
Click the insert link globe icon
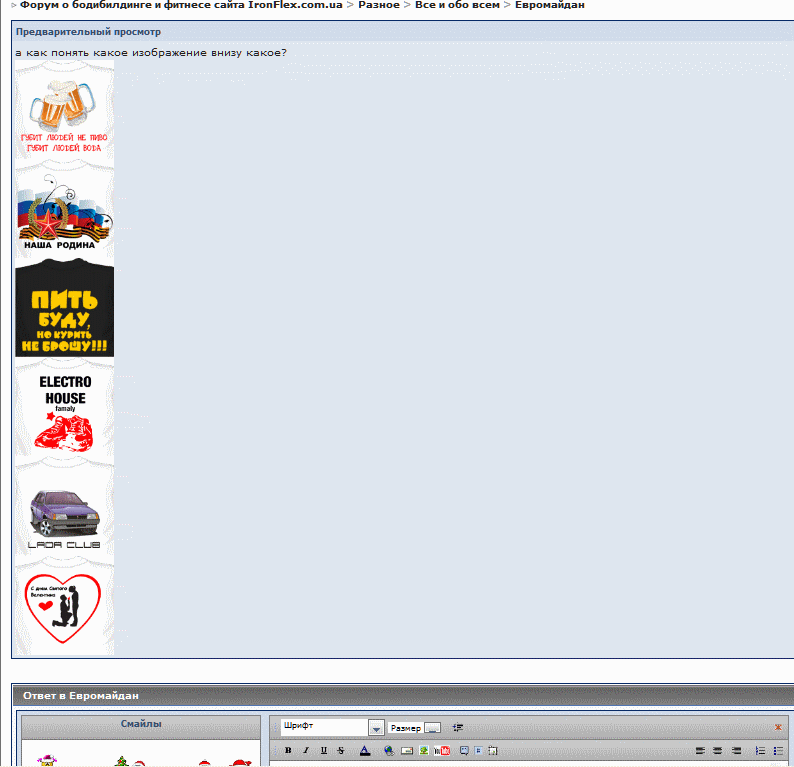pos(389,750)
